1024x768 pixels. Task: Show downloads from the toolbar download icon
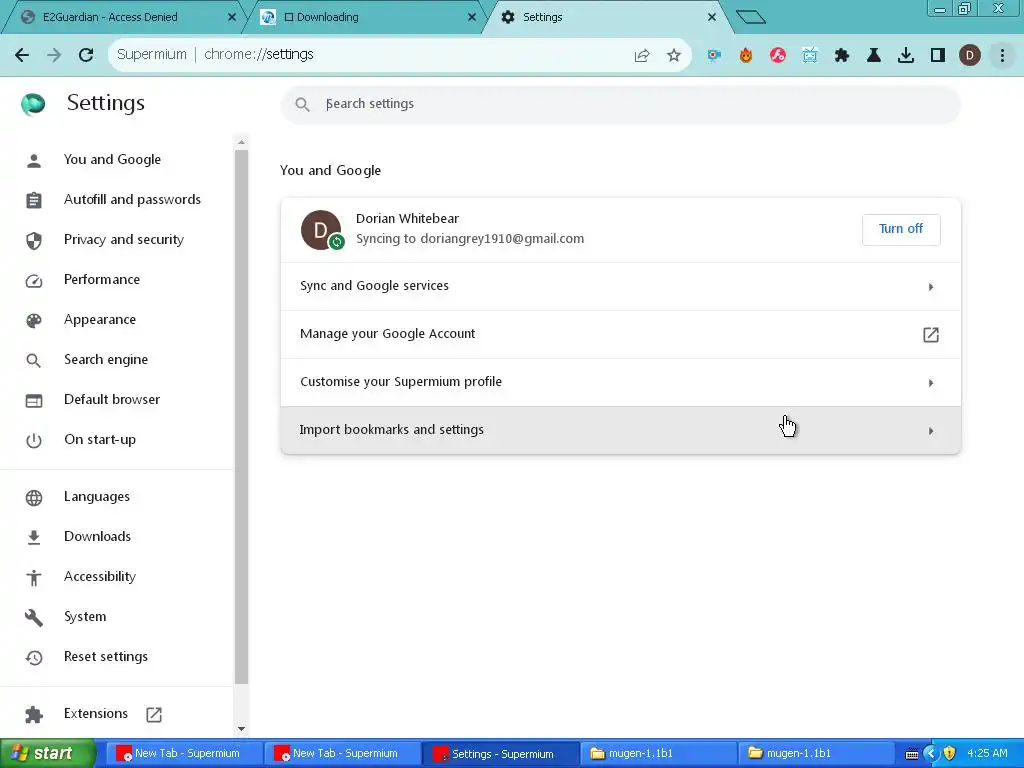click(x=906, y=56)
